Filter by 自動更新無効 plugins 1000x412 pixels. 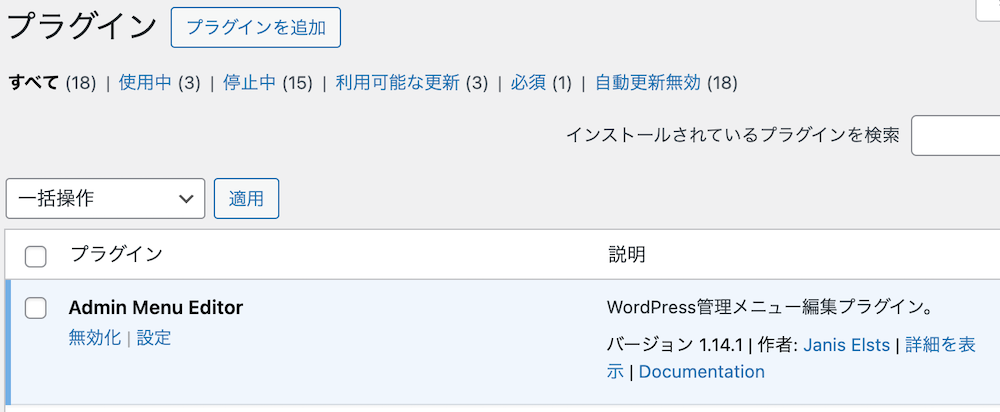(x=647, y=83)
